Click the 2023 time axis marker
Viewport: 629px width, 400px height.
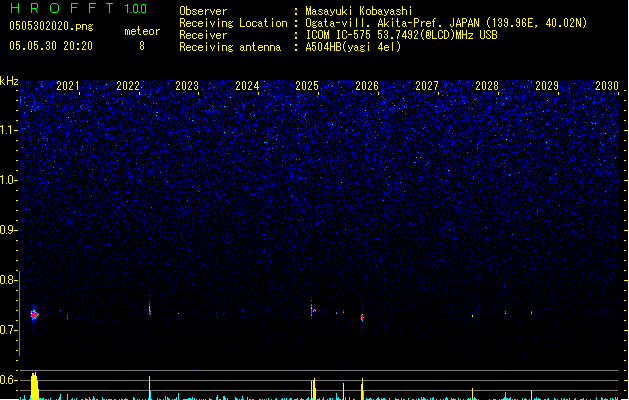187,86
